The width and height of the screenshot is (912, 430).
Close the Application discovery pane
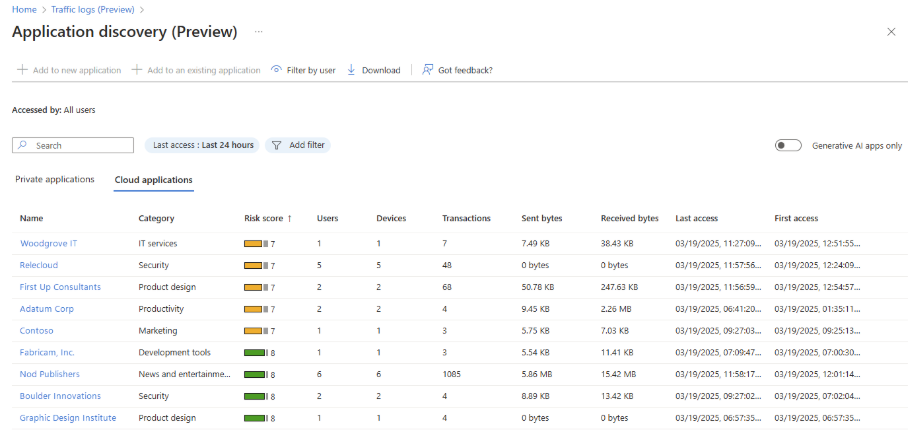click(x=891, y=32)
